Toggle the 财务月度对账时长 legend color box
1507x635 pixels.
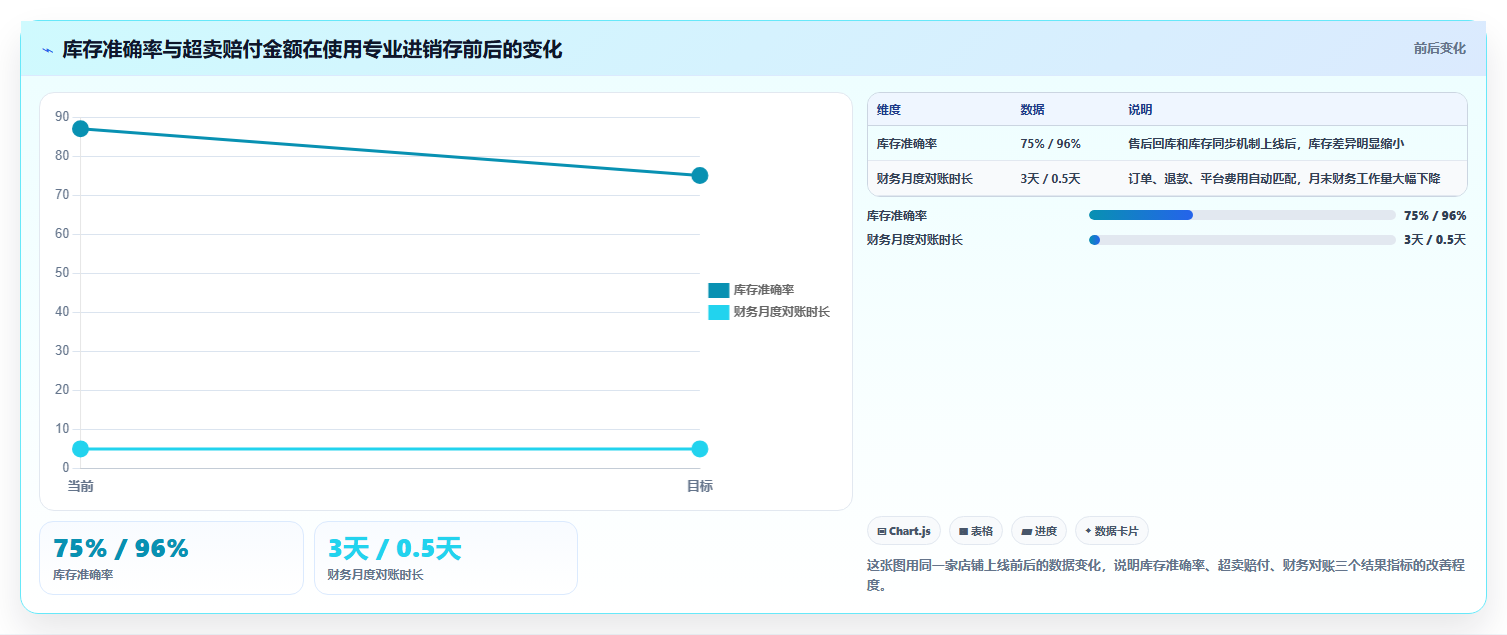tap(718, 312)
